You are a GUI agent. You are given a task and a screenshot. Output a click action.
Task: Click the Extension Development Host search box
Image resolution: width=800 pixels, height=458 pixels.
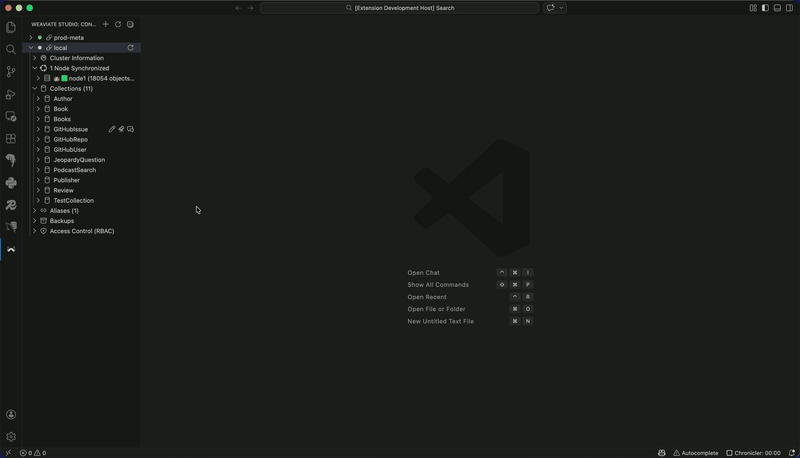(399, 8)
